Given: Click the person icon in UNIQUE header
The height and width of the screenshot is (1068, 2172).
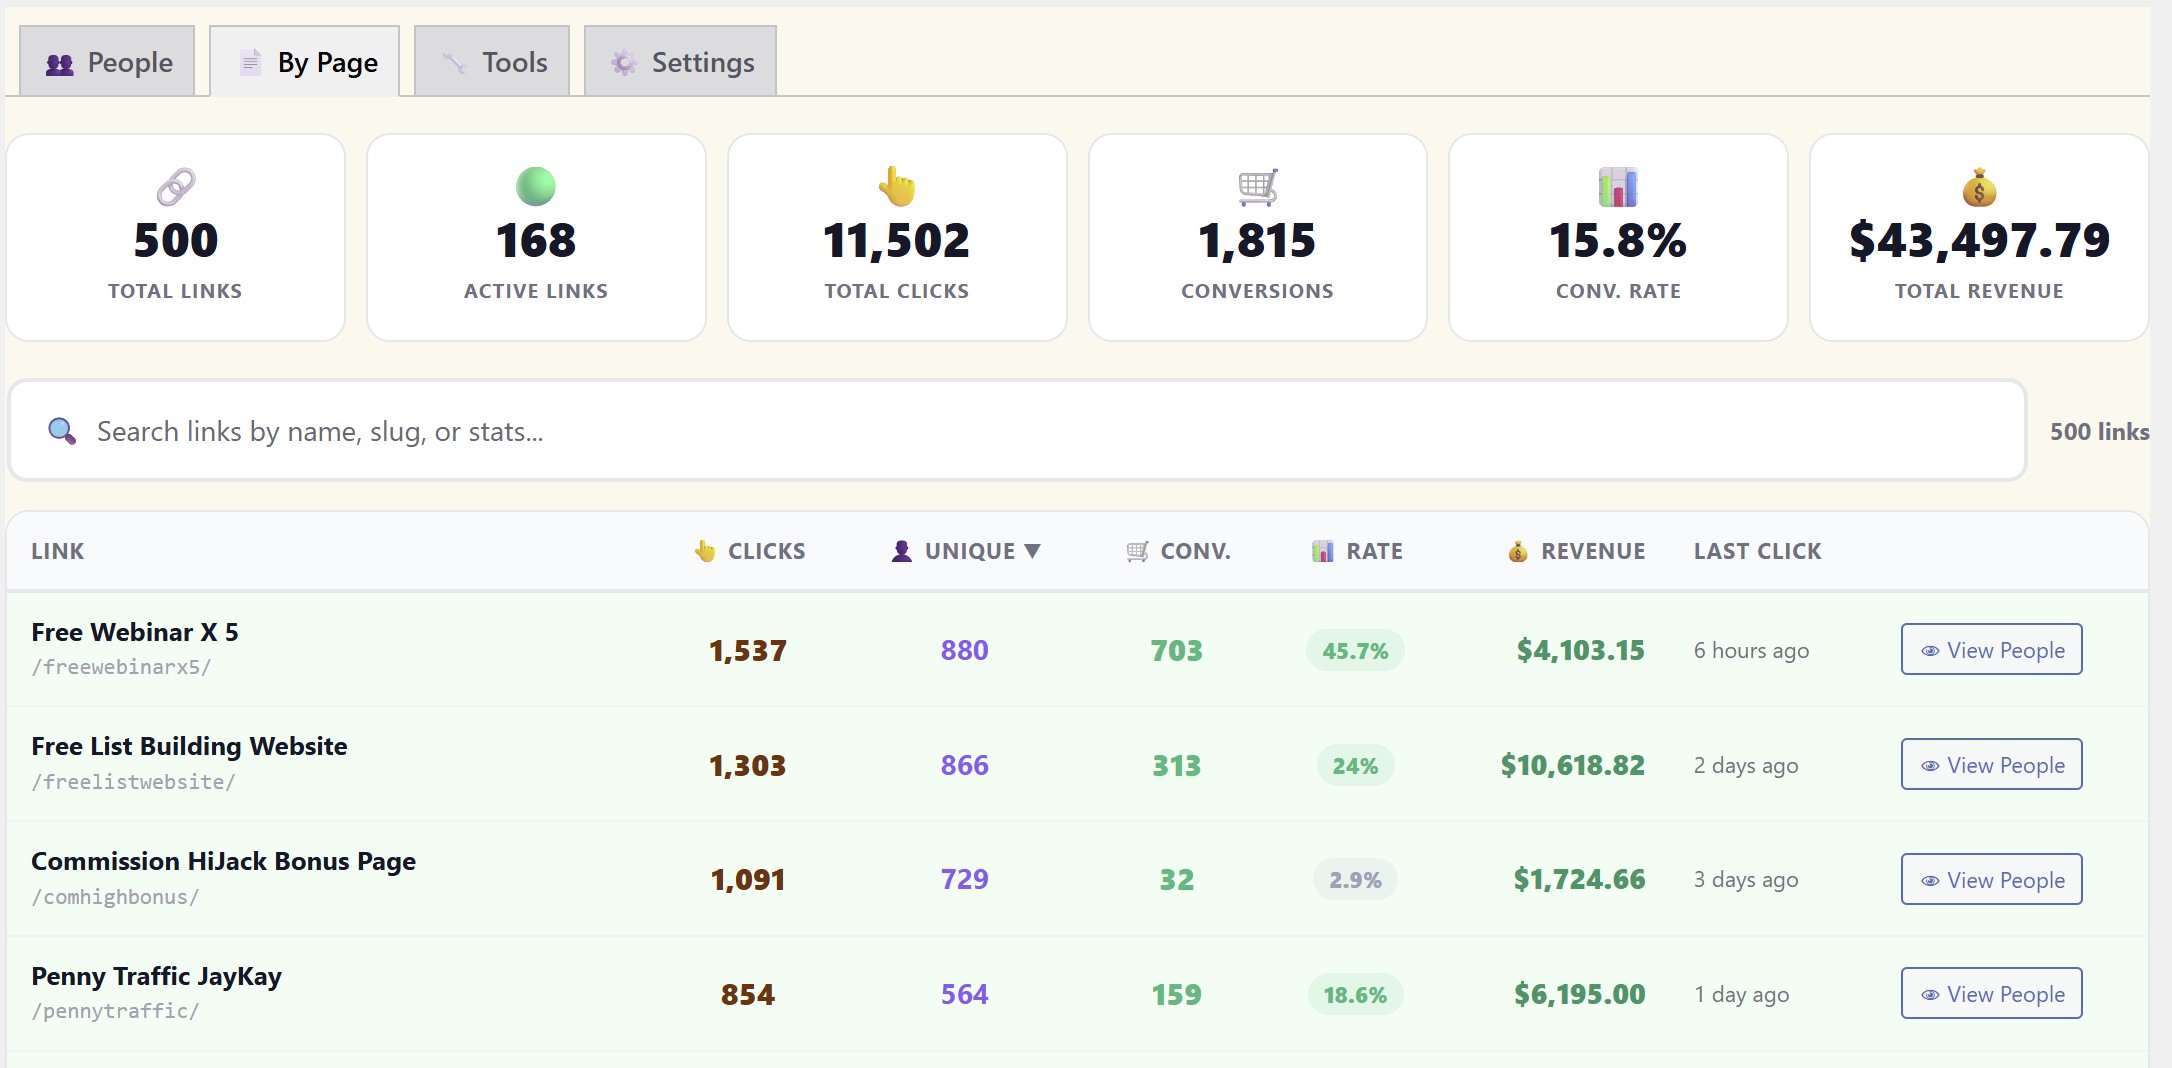Looking at the screenshot, I should click(902, 551).
